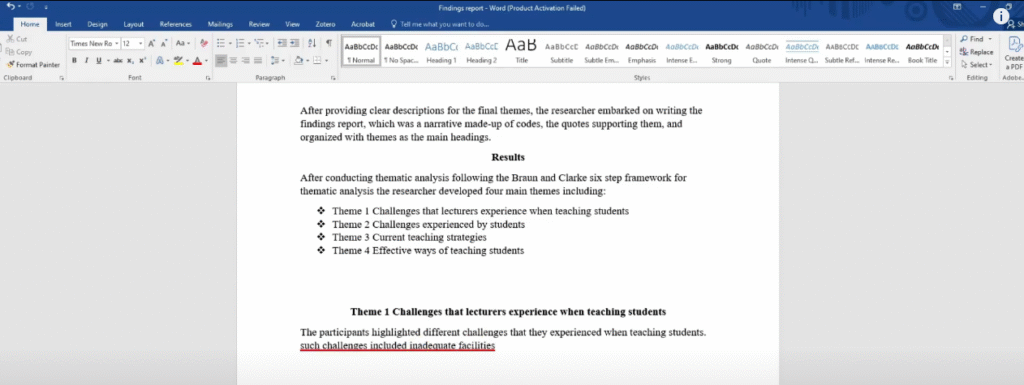Screen dimensions: 1024x385
Task: Activate the Format Painter
Action: pyautogui.click(x=33, y=65)
